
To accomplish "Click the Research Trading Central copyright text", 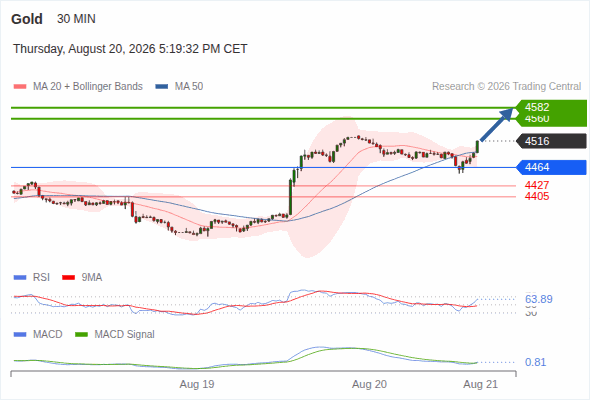I will coord(506,87).
